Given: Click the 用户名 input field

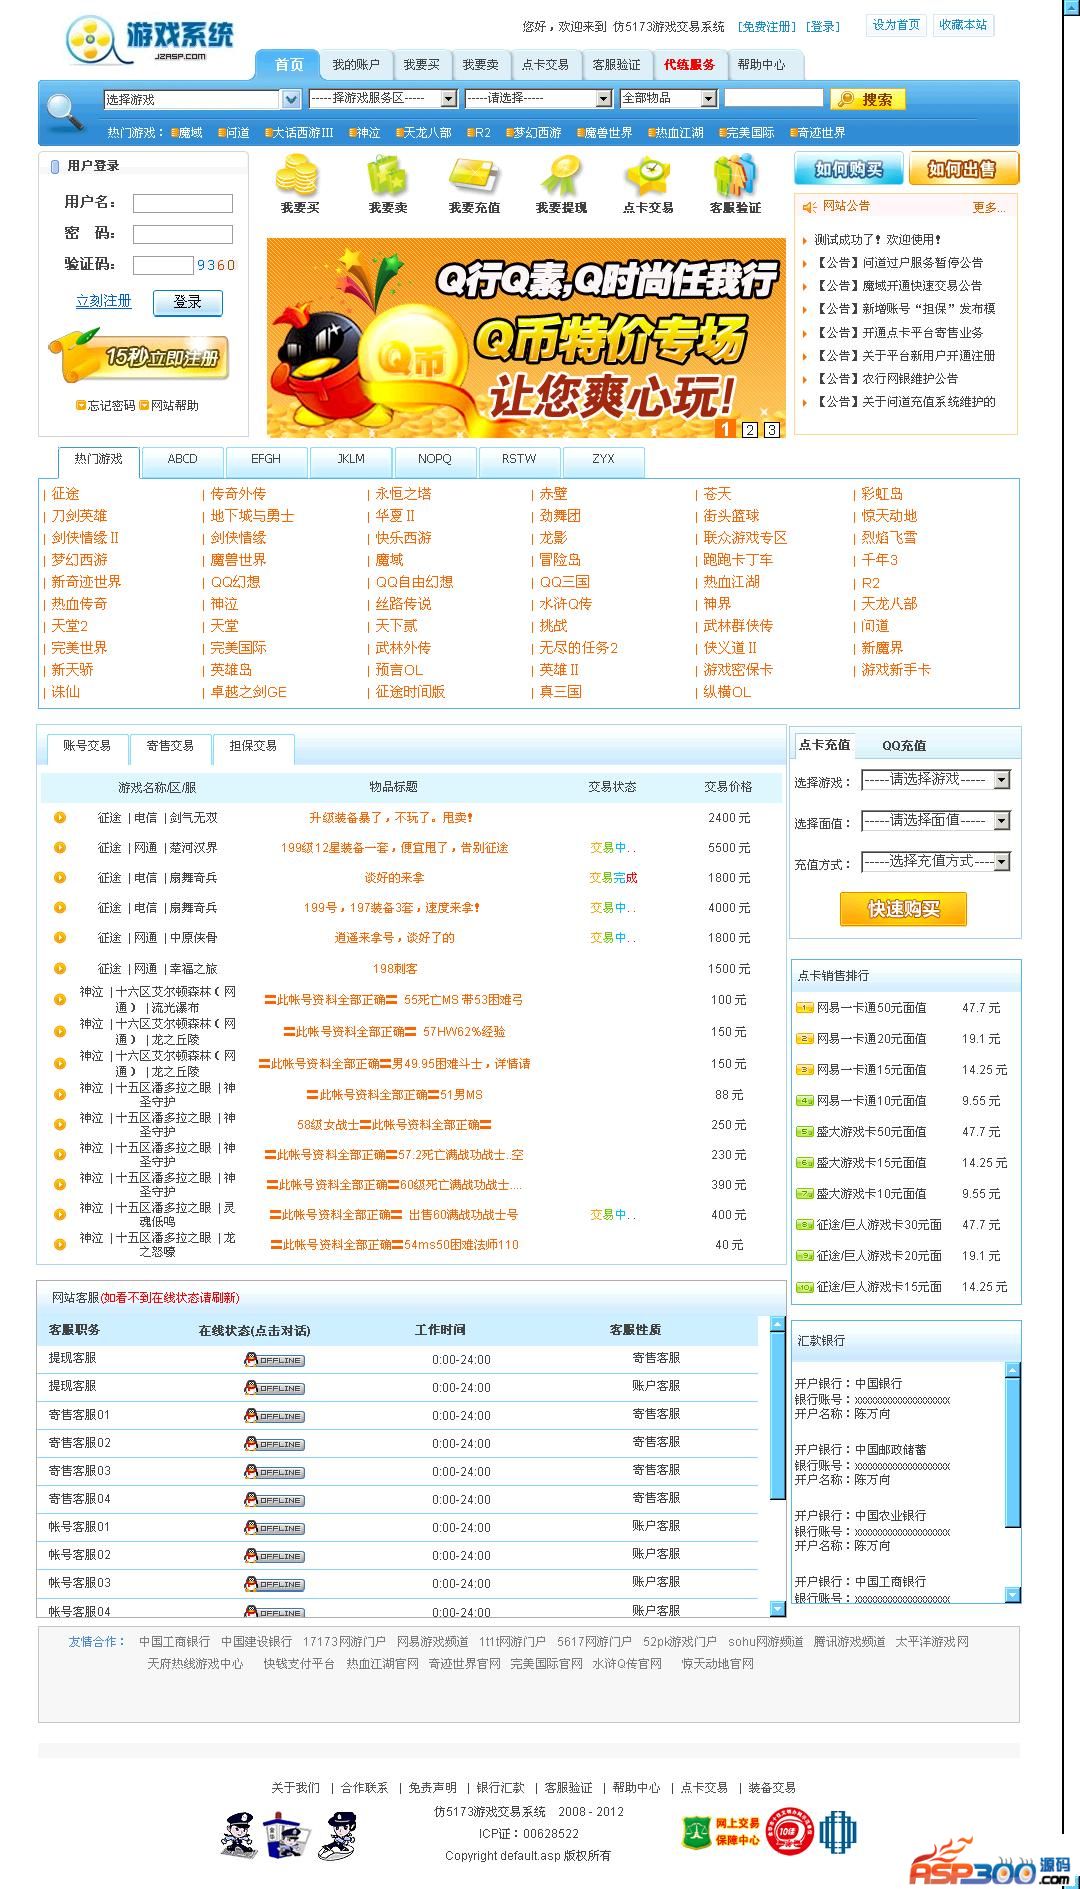Looking at the screenshot, I should pyautogui.click(x=183, y=203).
